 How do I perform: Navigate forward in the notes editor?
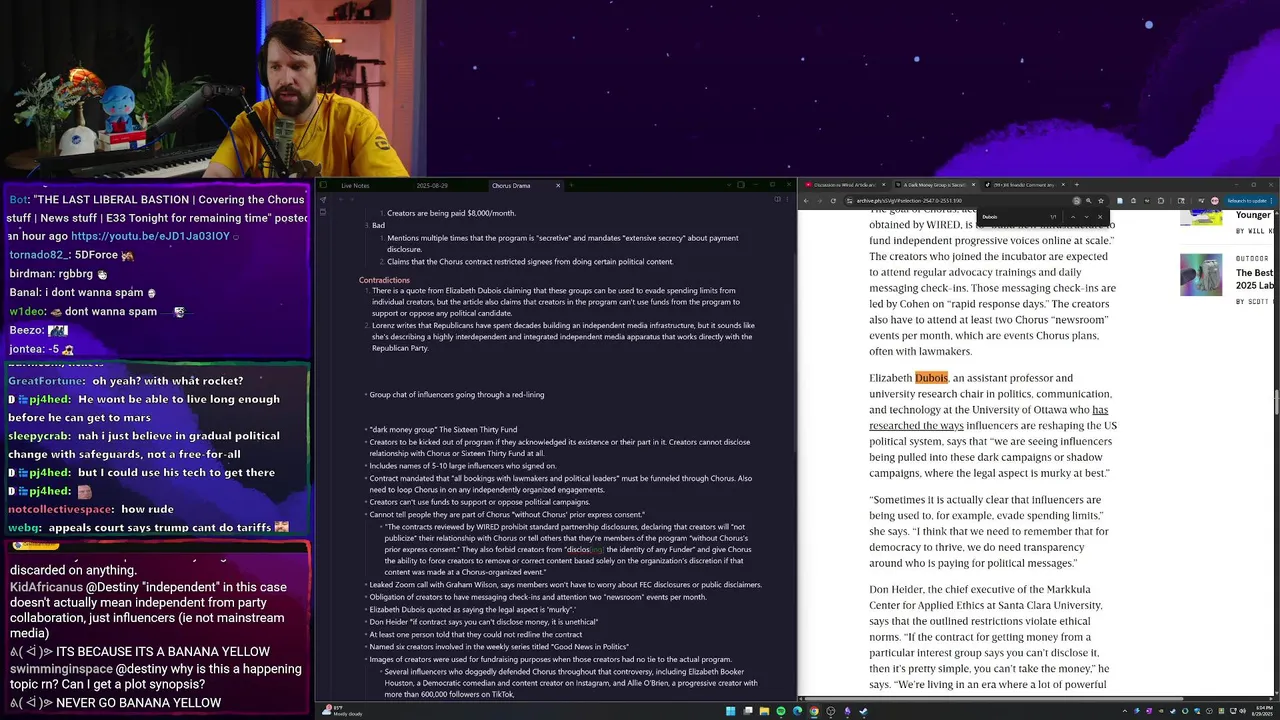(x=352, y=199)
